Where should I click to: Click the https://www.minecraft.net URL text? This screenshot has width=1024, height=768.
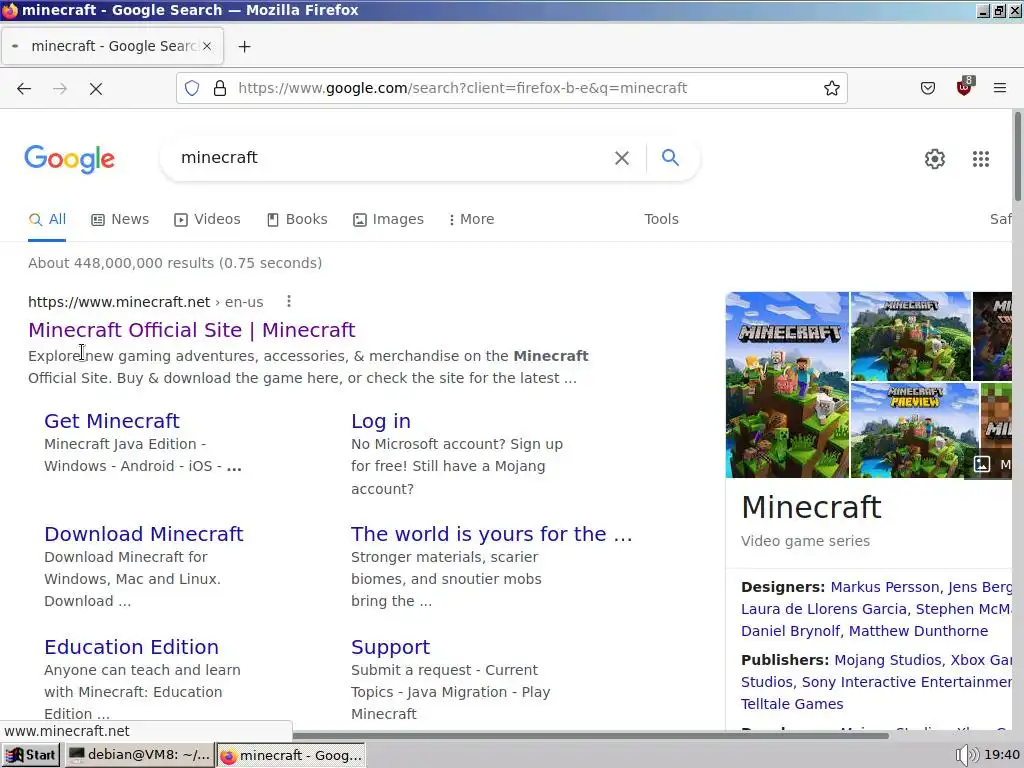119,302
